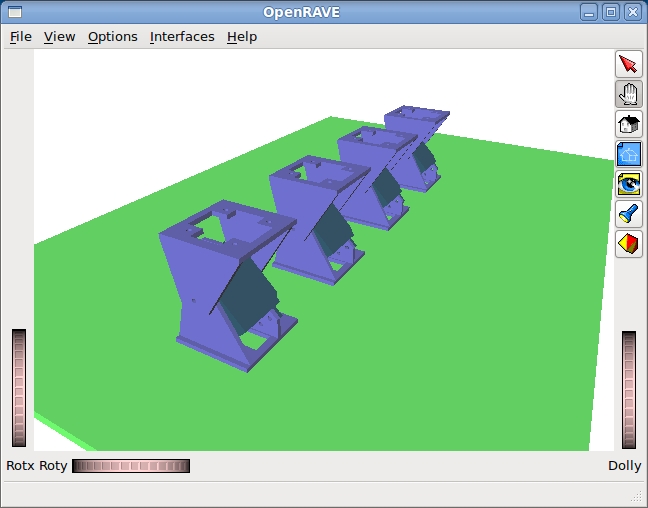
Task: Reset camera with the Home icon
Action: click(x=628, y=124)
